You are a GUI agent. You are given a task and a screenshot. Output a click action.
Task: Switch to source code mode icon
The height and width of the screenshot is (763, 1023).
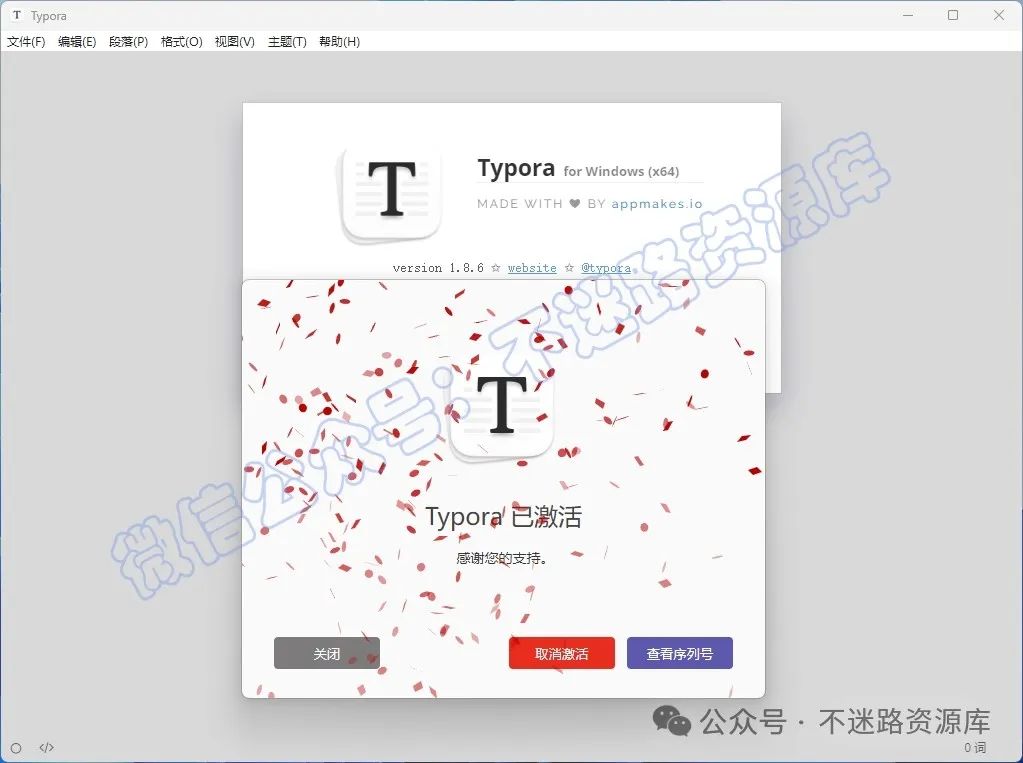pos(46,747)
